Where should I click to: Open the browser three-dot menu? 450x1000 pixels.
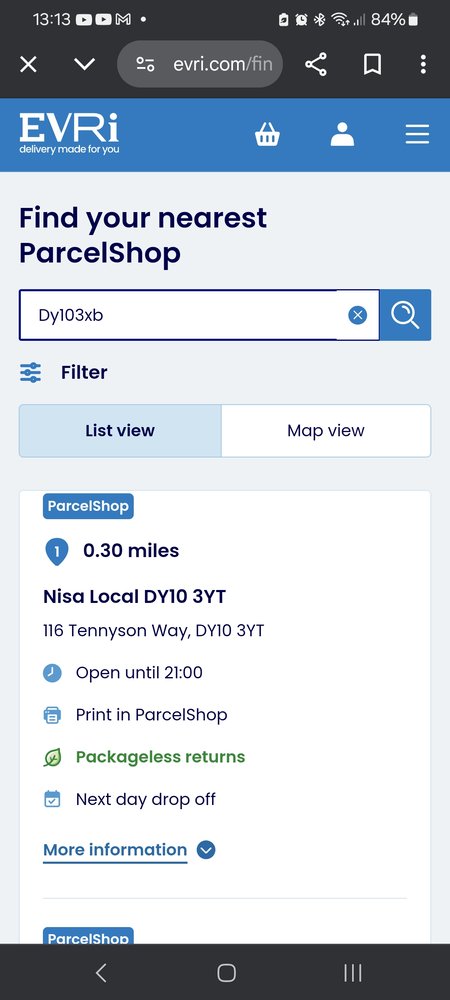423,64
